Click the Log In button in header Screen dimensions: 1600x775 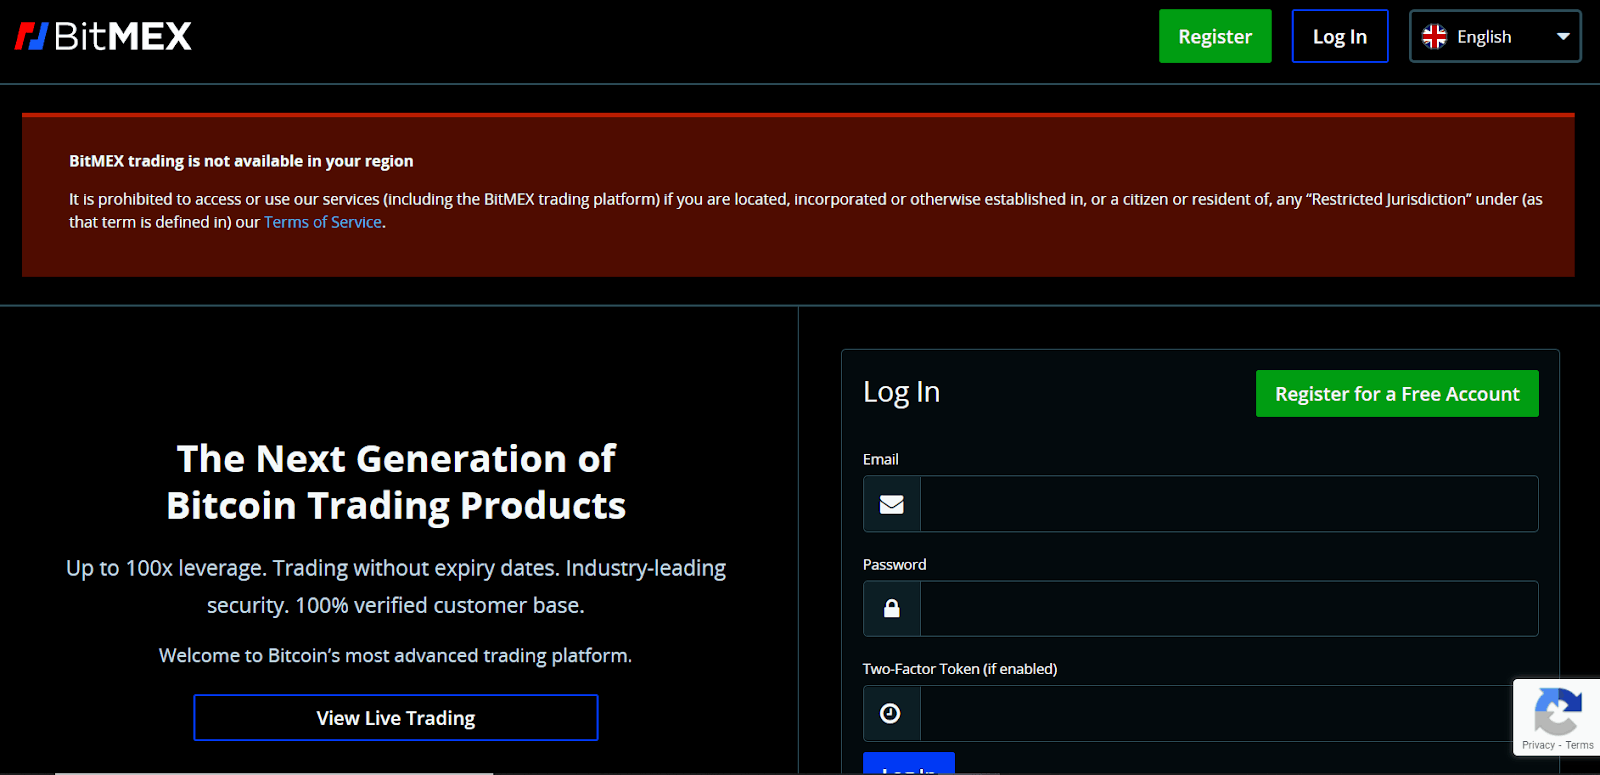(1340, 36)
